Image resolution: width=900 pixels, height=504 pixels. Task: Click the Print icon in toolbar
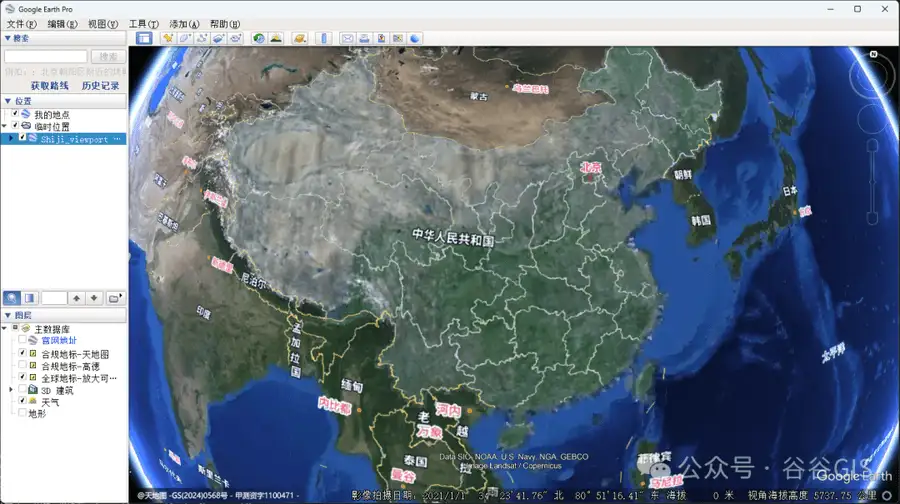pos(364,38)
